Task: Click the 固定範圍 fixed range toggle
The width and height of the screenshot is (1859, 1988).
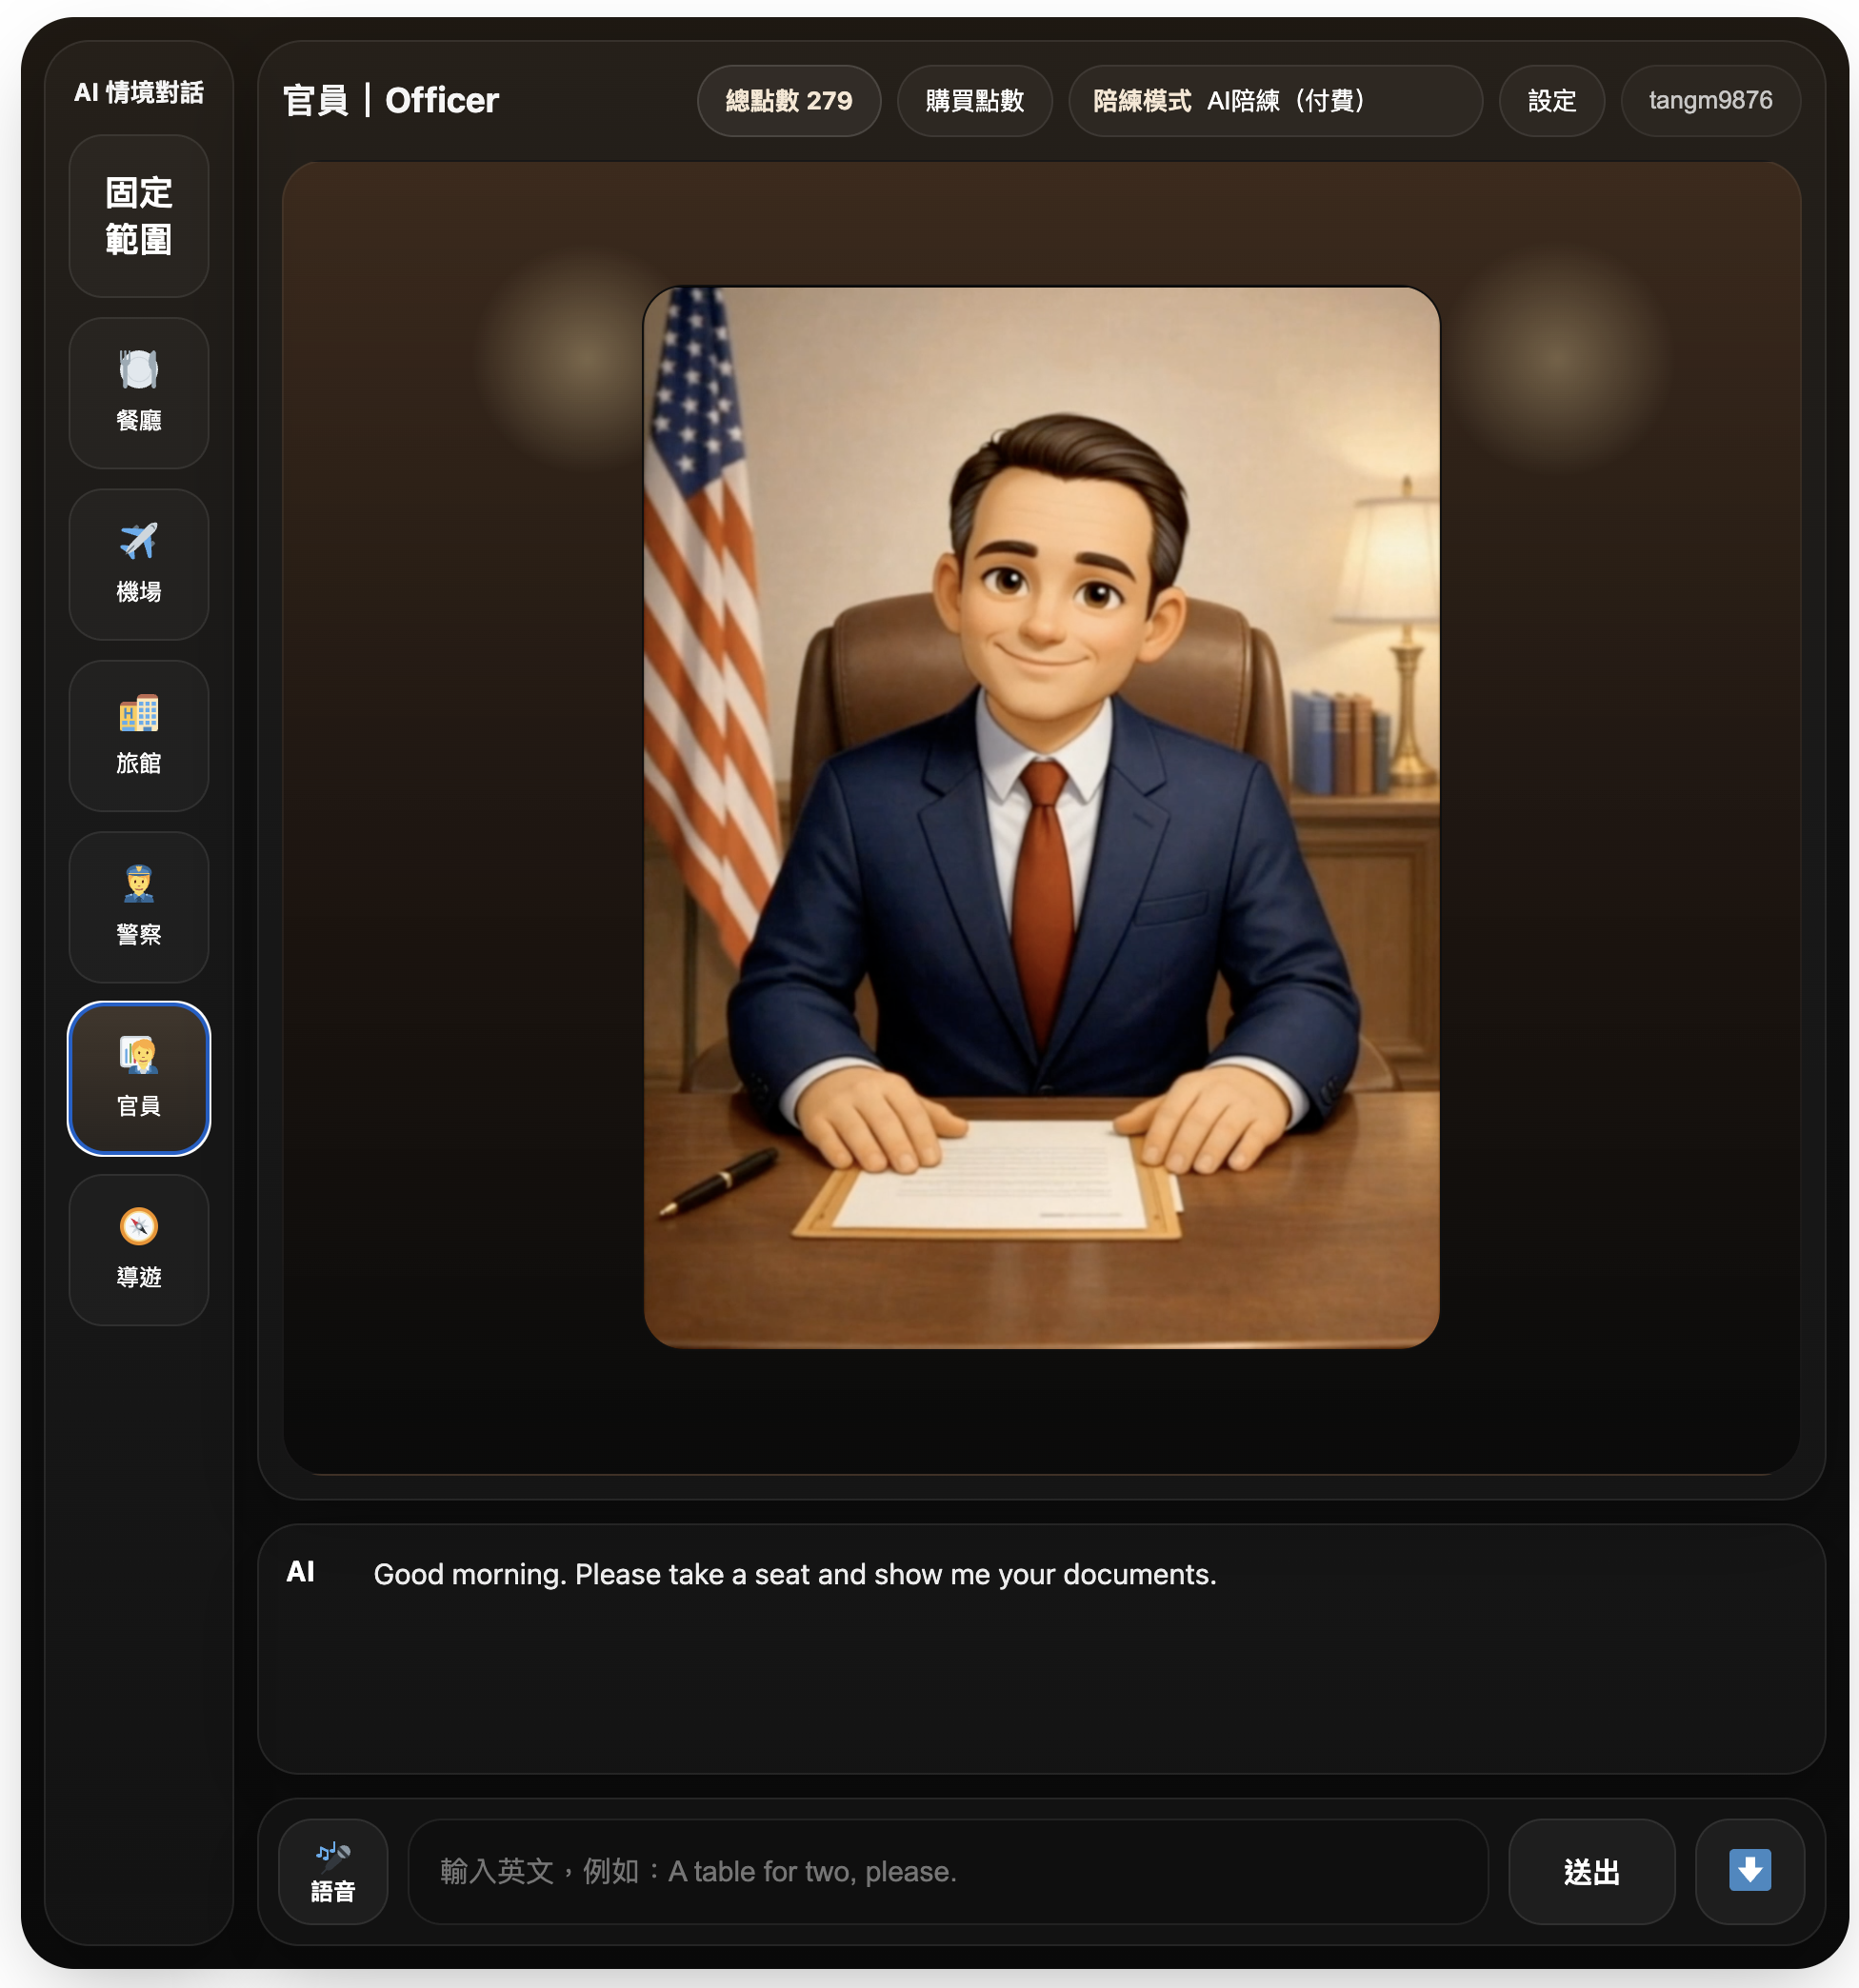Action: [138, 216]
